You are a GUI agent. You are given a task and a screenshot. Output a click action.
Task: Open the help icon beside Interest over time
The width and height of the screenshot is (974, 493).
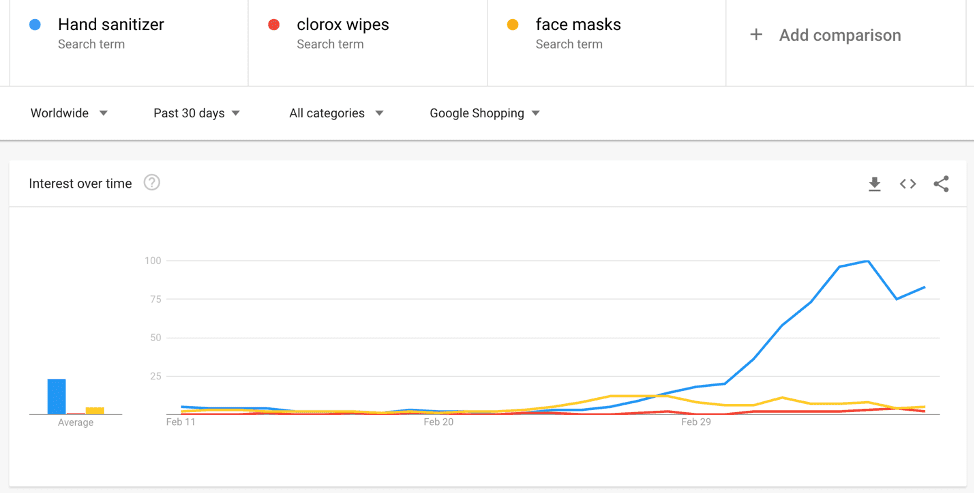click(152, 183)
